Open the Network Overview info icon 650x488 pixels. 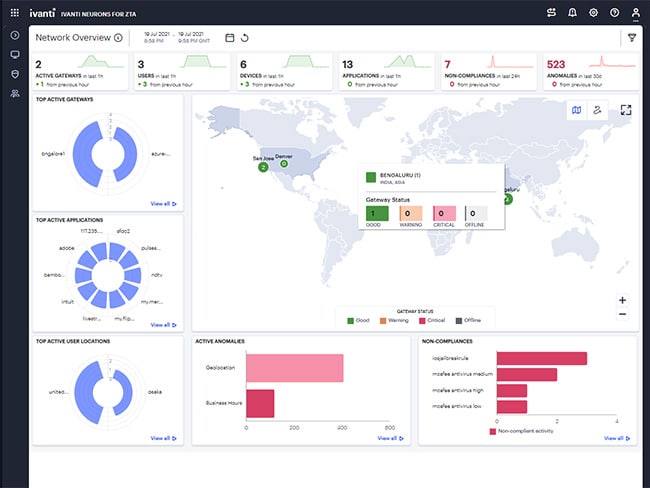click(x=118, y=38)
